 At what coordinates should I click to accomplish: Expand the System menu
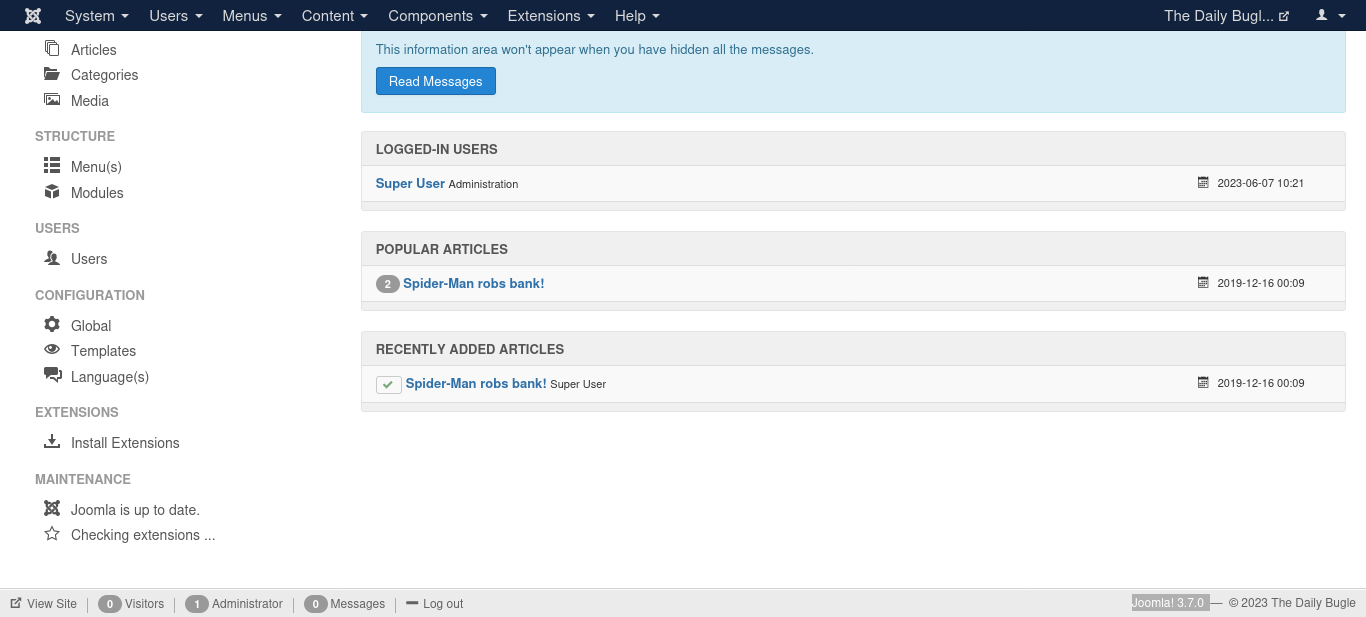click(96, 16)
